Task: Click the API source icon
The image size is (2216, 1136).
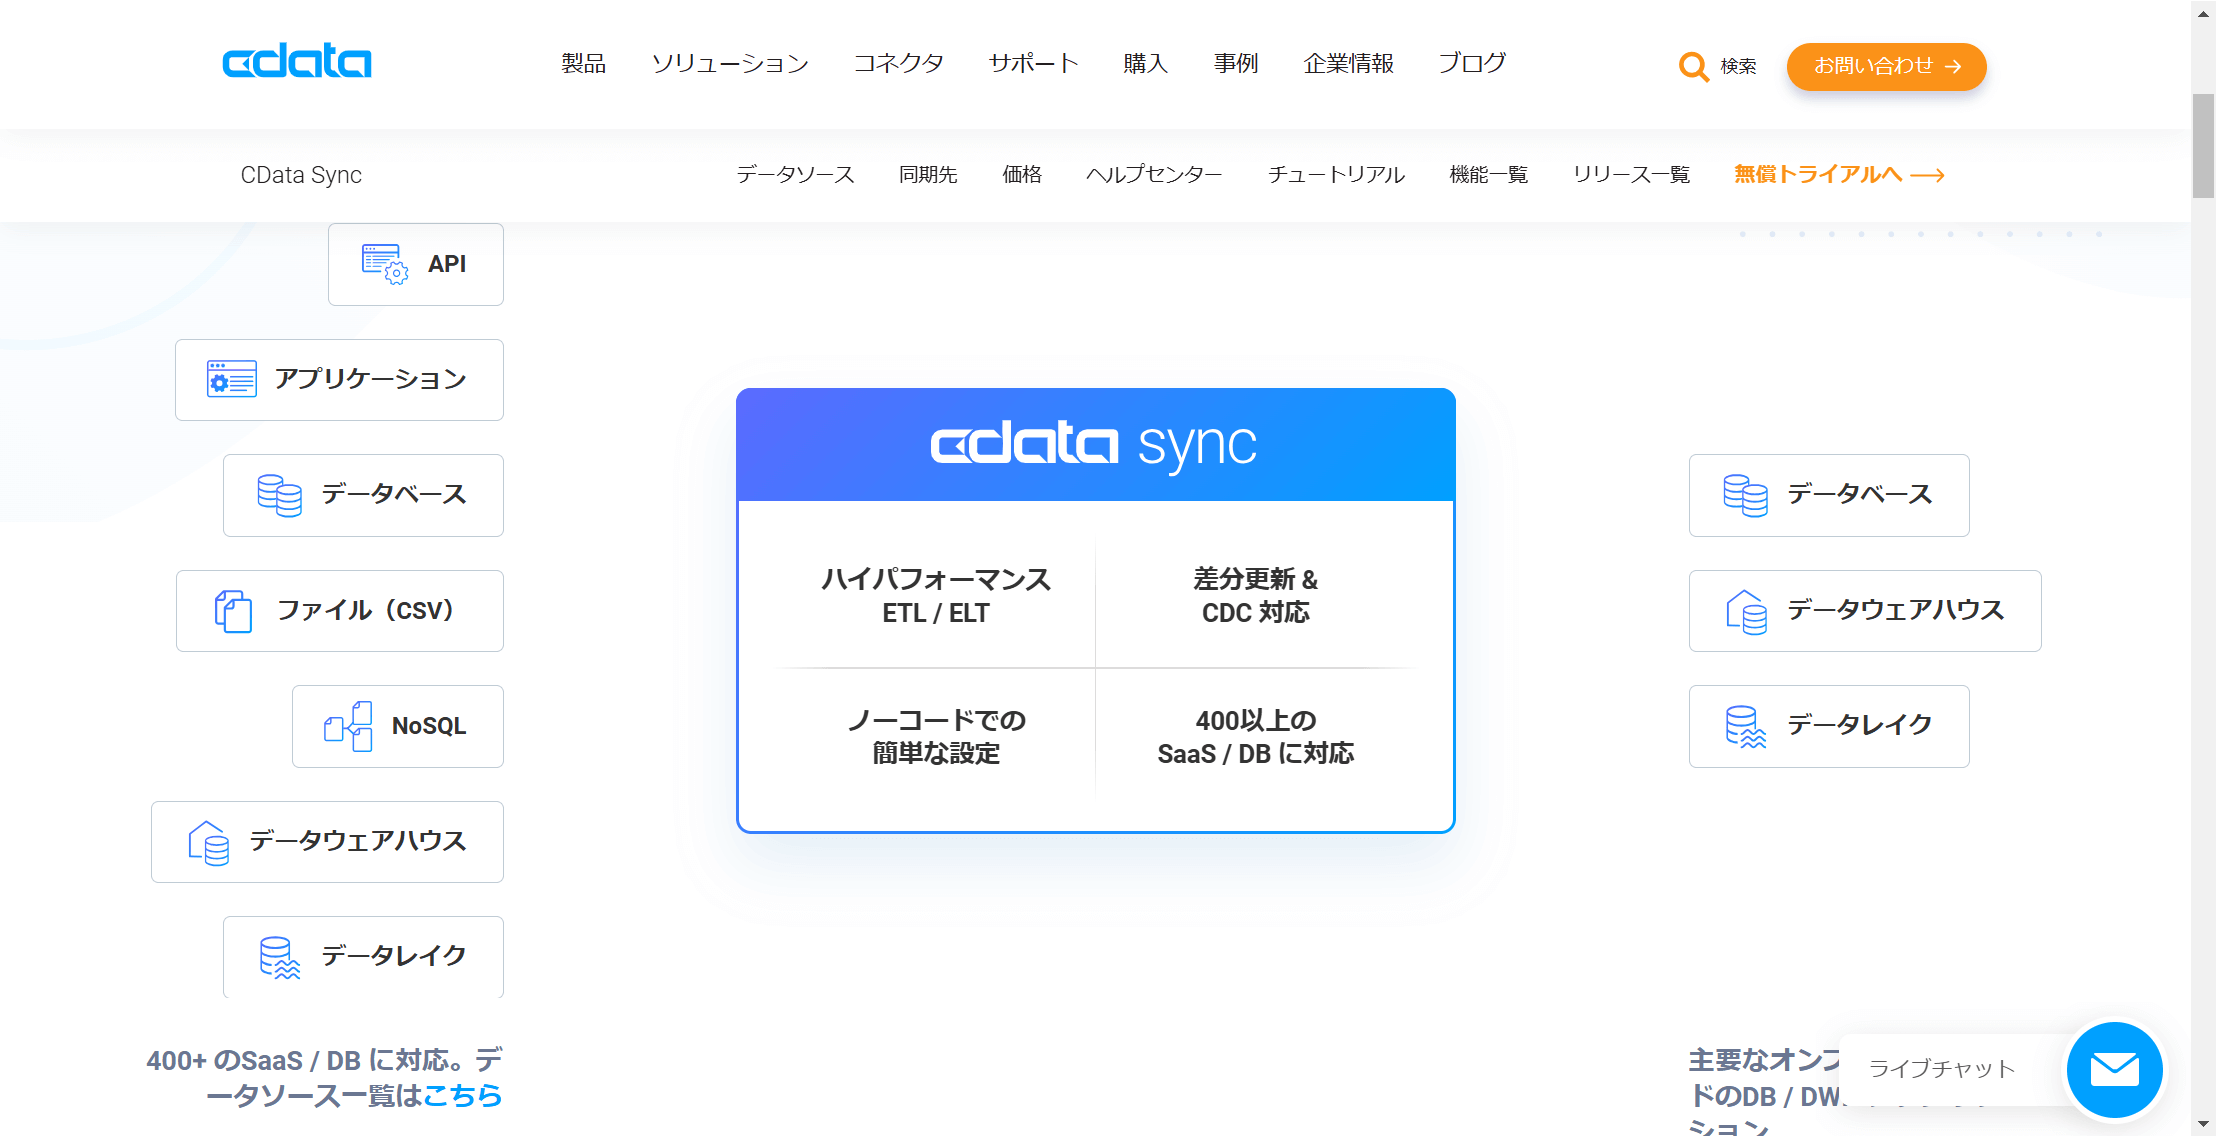Action: 384,264
